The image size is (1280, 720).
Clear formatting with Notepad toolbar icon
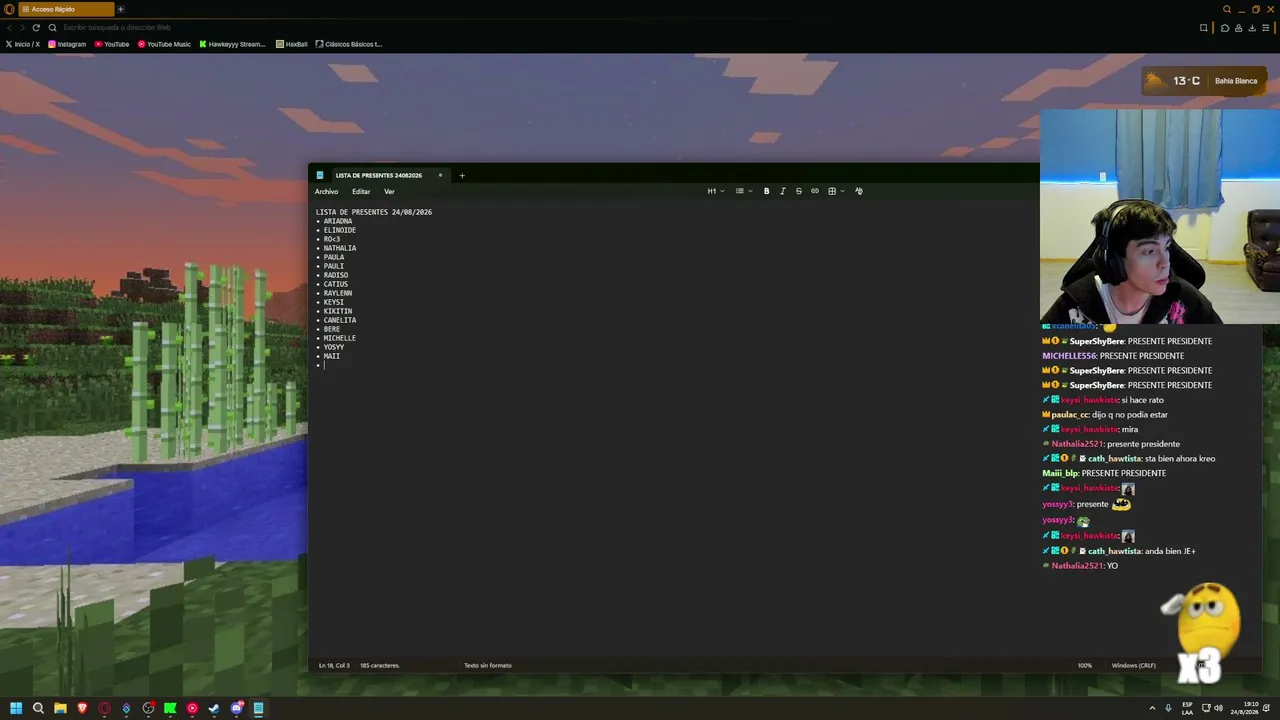(859, 191)
